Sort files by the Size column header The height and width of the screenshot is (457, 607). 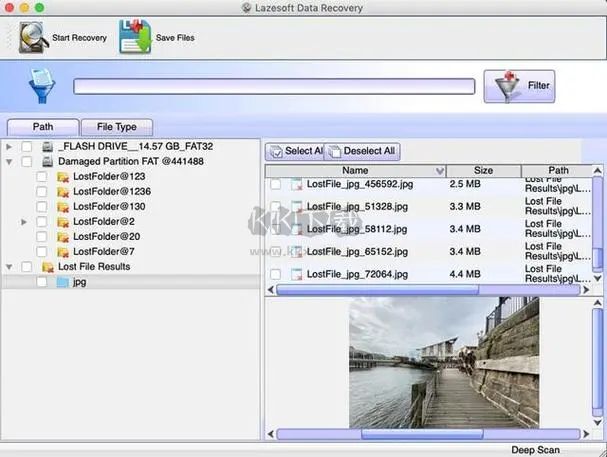[483, 171]
